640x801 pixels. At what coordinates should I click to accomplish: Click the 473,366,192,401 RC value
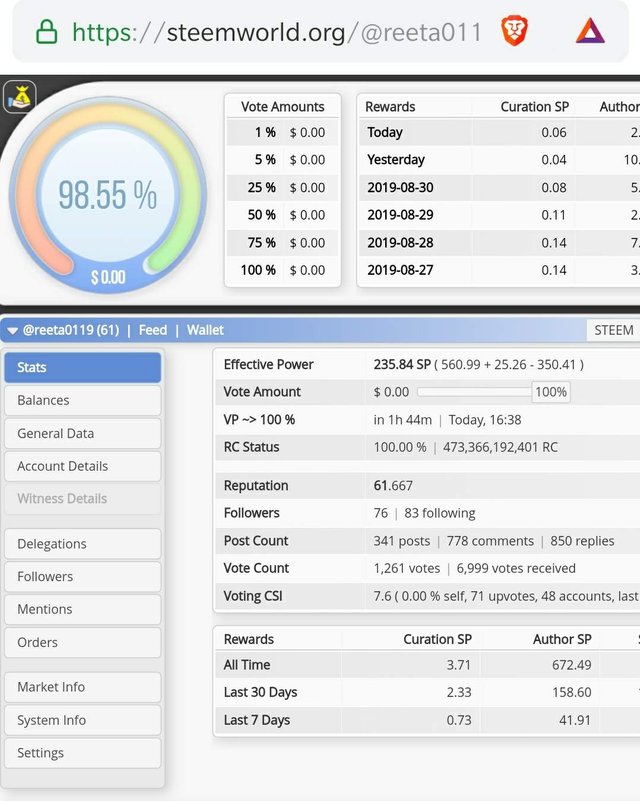[500, 447]
